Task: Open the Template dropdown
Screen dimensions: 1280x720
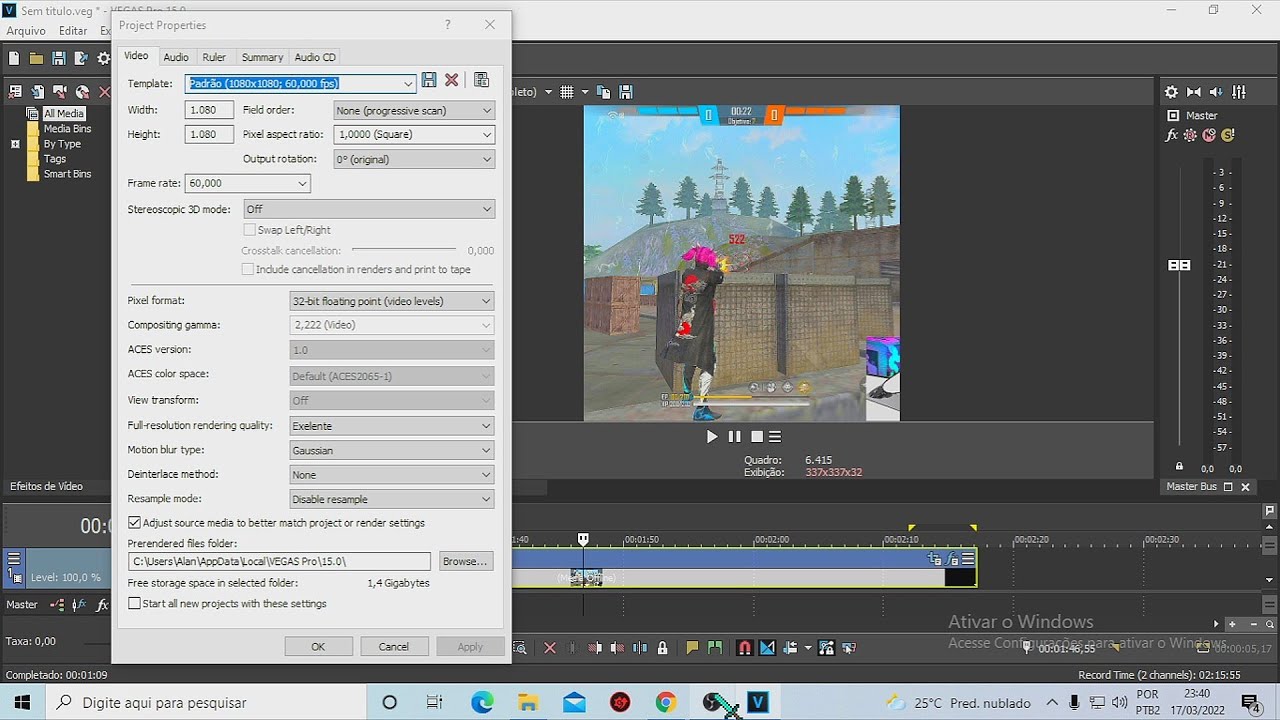Action: [x=408, y=84]
